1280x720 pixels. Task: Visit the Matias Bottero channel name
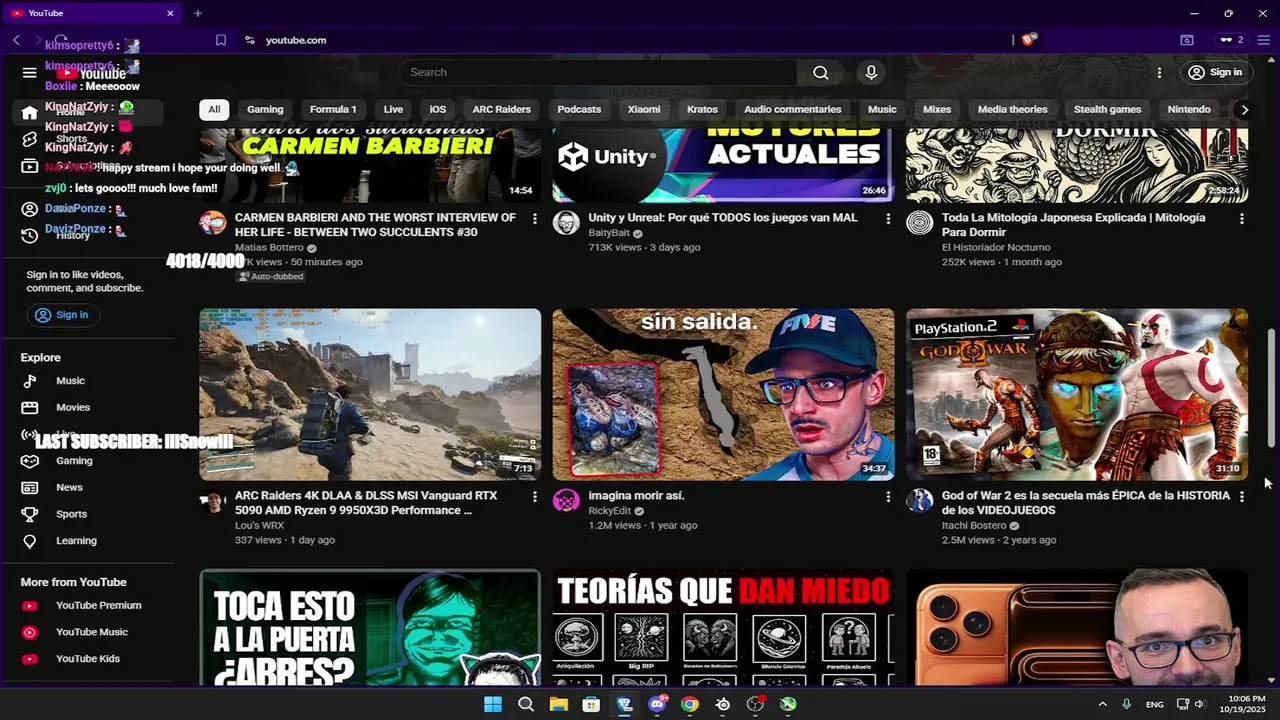tap(269, 247)
